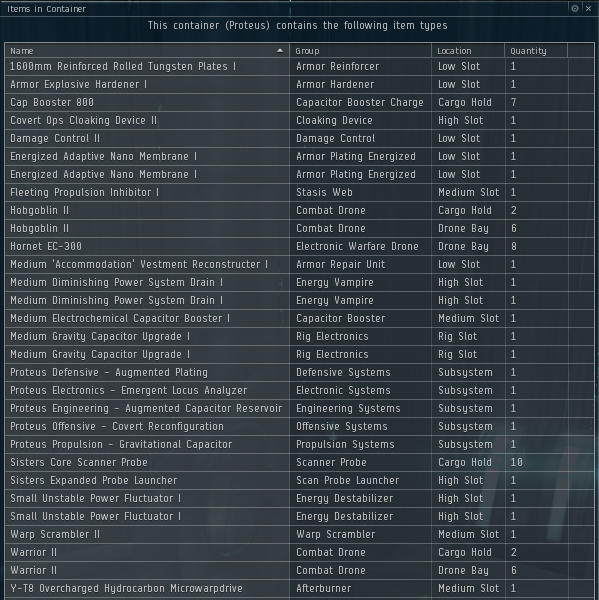
Task: Select 1600mm Reinforced Rolled Tungsten Plates I
Action: (x=299, y=67)
